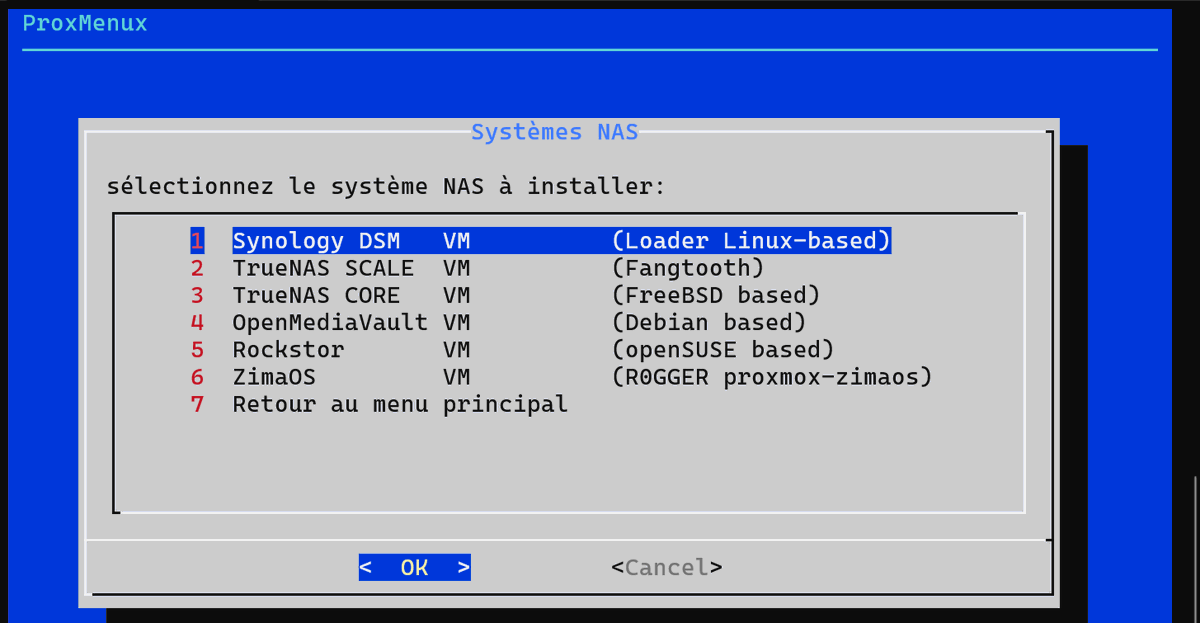Click the (FreeBSD based) description
1200x623 pixels.
click(x=716, y=296)
